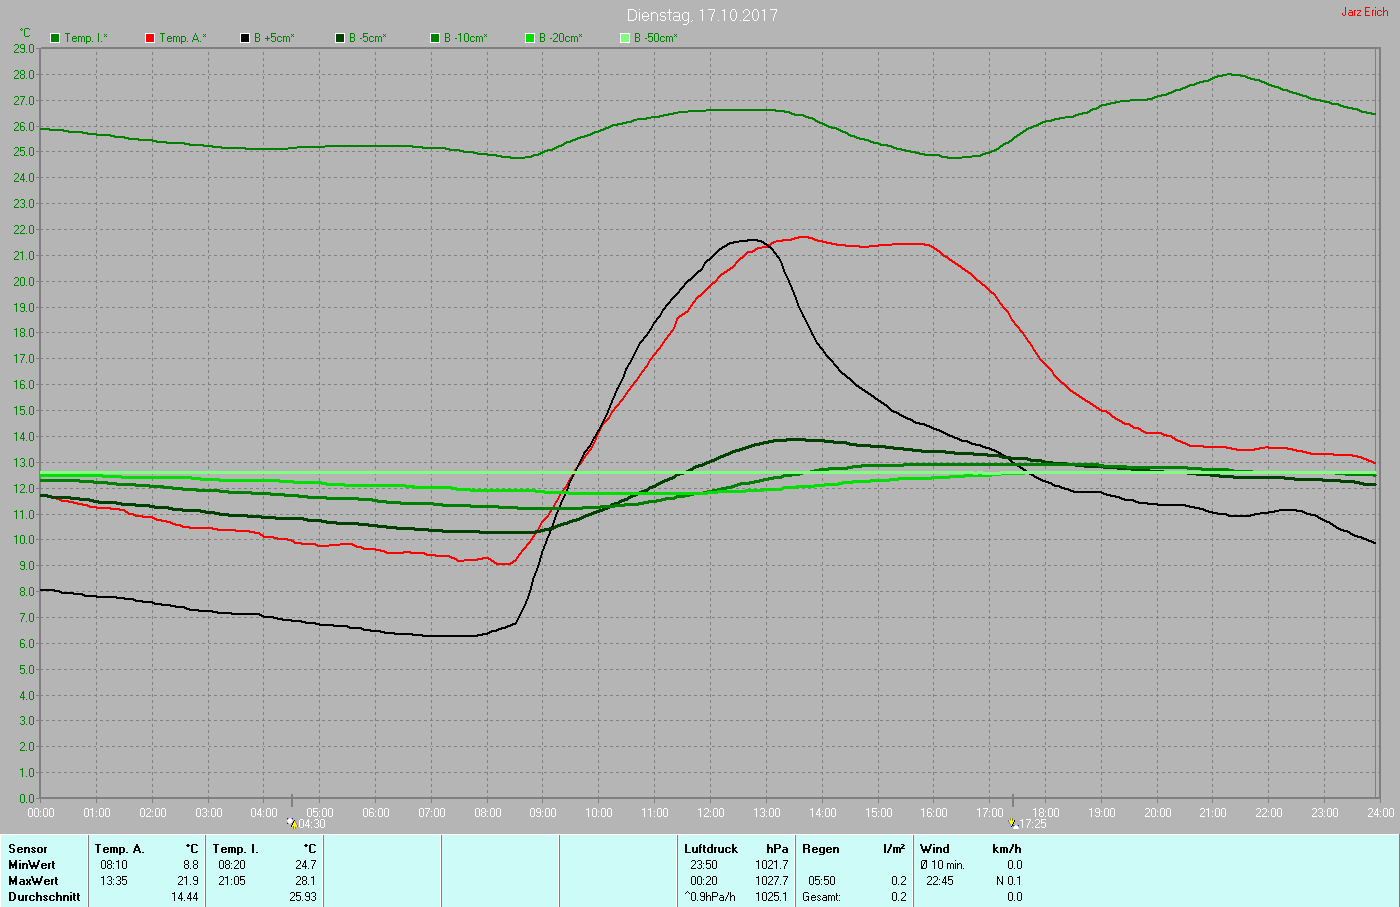Click the Temp. I. minimum value '24.7'

[x=306, y=865]
